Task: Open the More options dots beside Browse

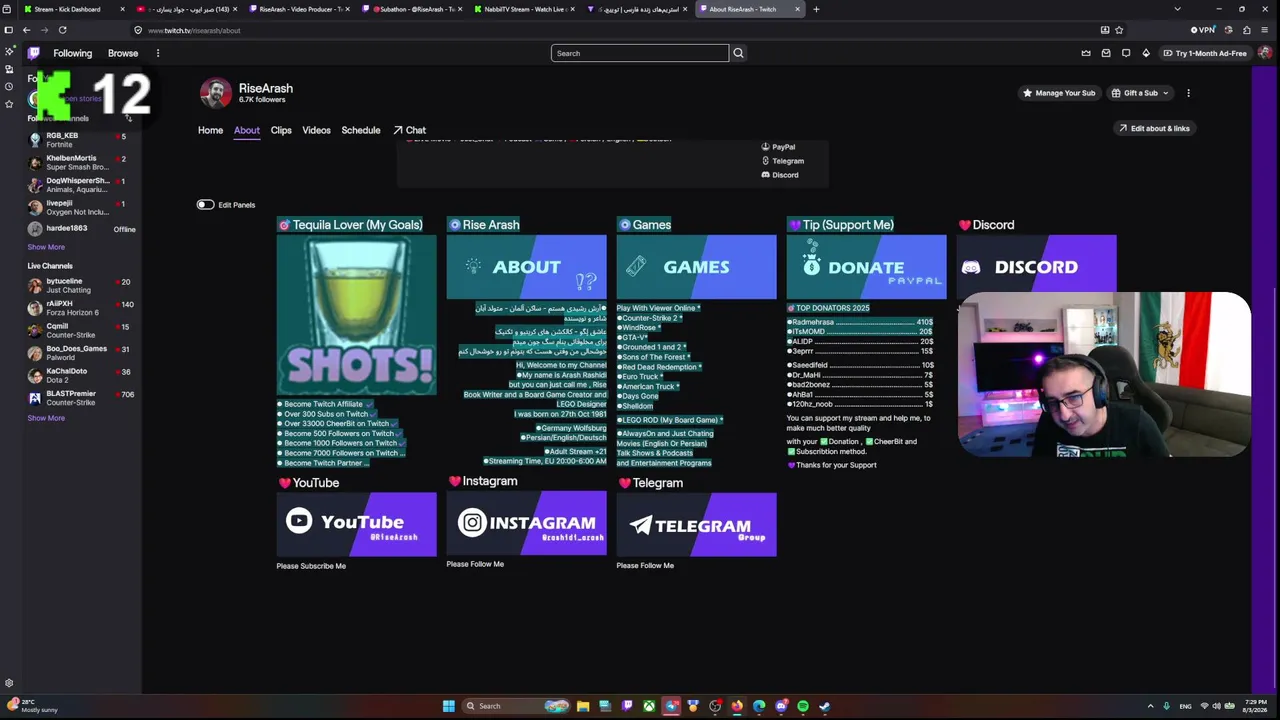Action: pyautogui.click(x=157, y=53)
